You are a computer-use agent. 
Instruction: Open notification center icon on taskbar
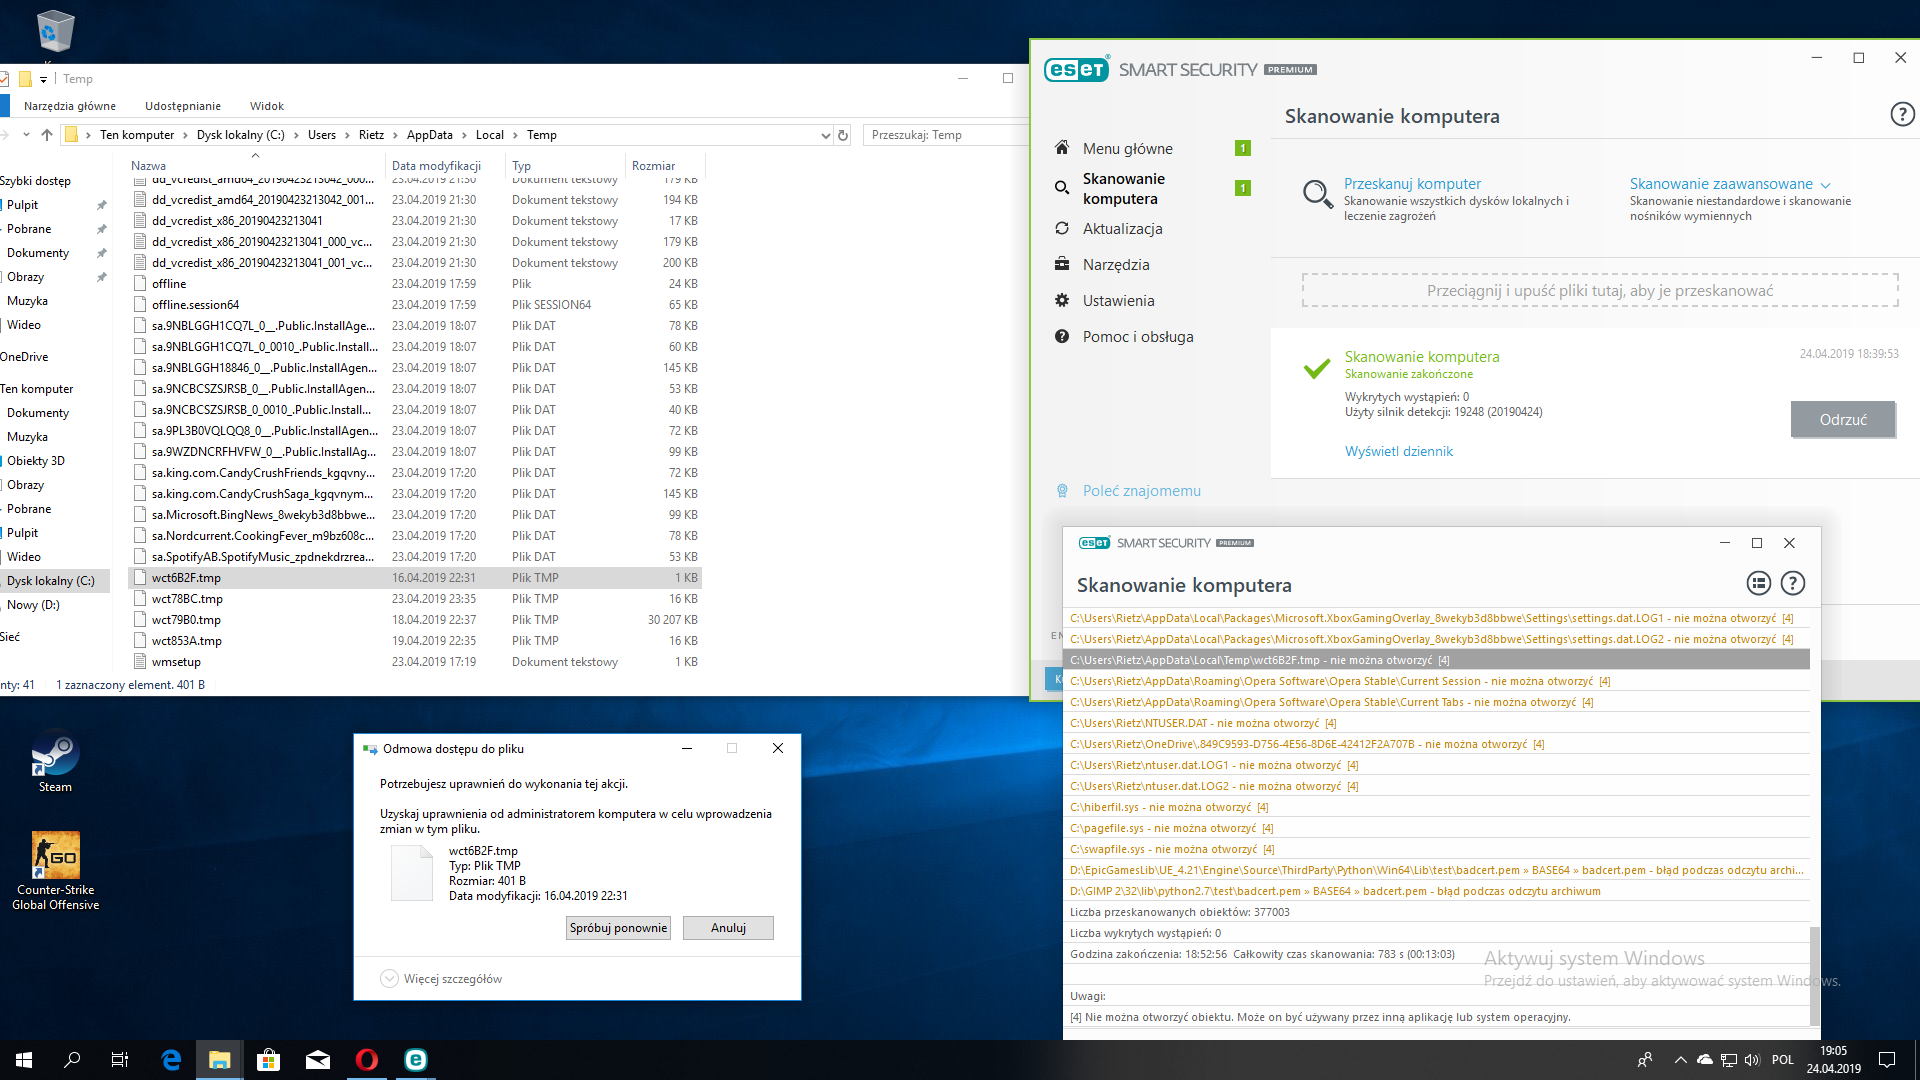[x=1887, y=1060]
